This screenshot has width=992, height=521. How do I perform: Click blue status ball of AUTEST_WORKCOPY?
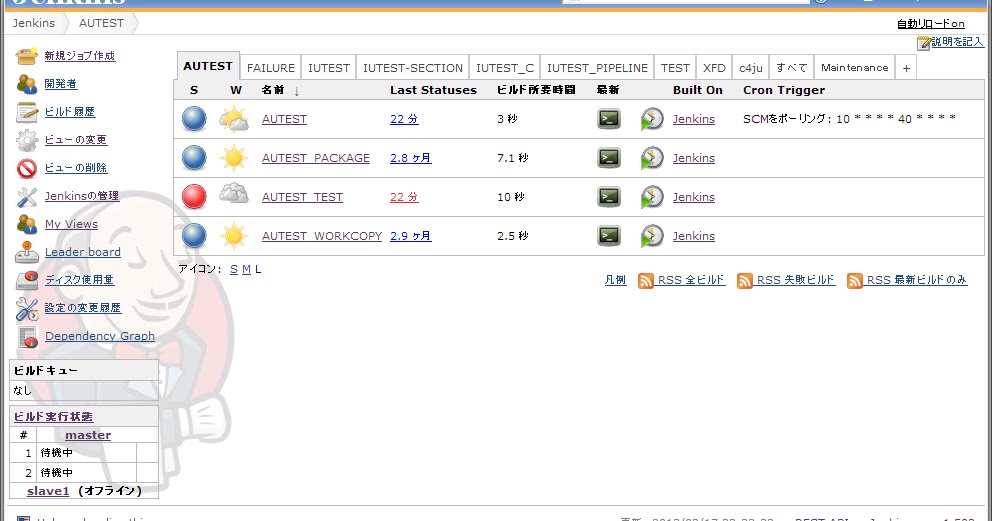coord(194,236)
